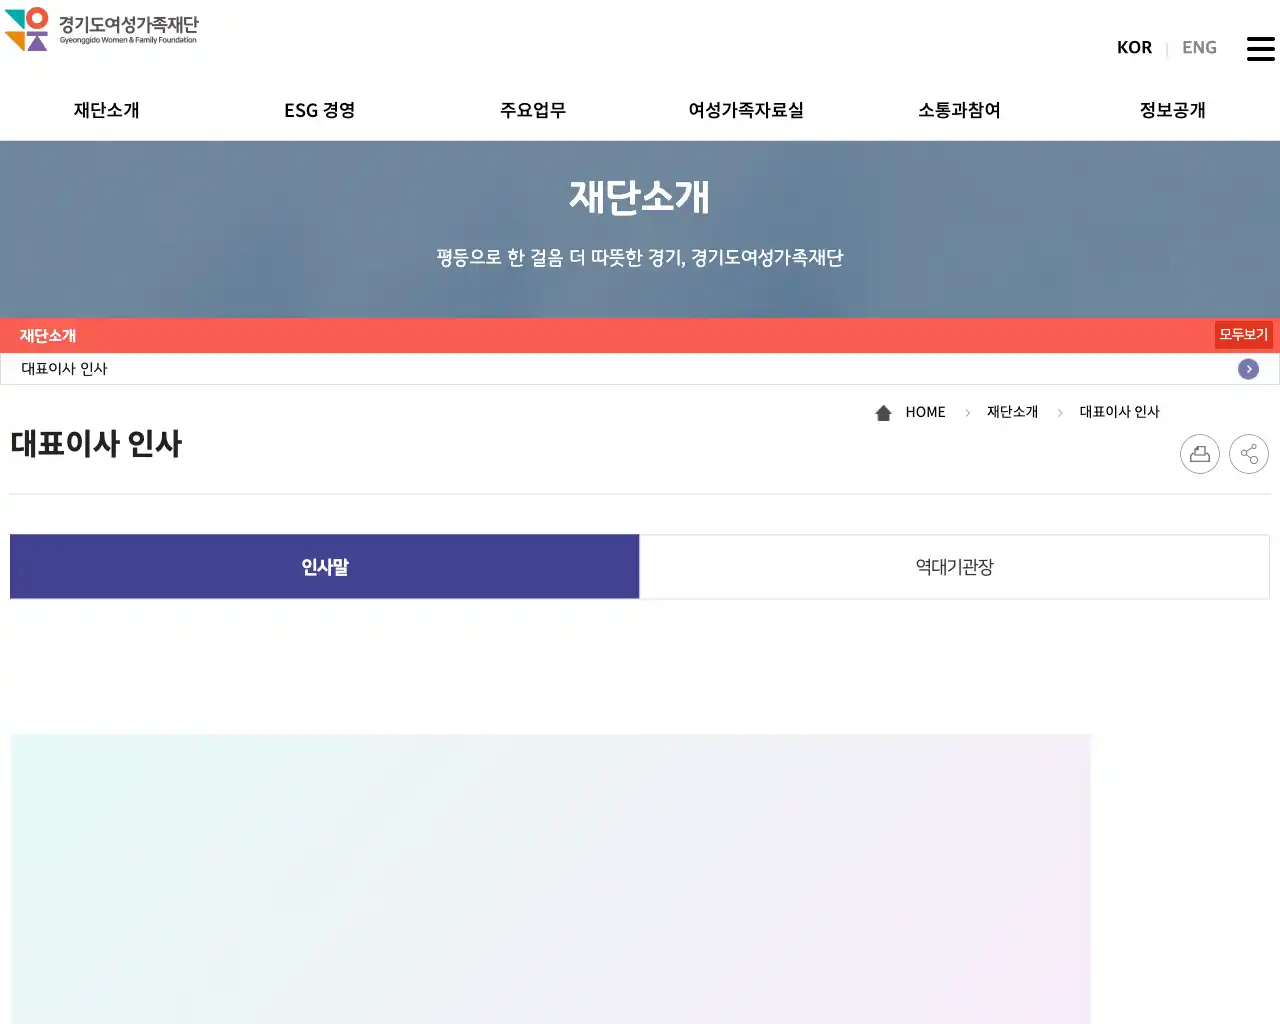Click 재단소개 breadcrumb link

point(1012,412)
